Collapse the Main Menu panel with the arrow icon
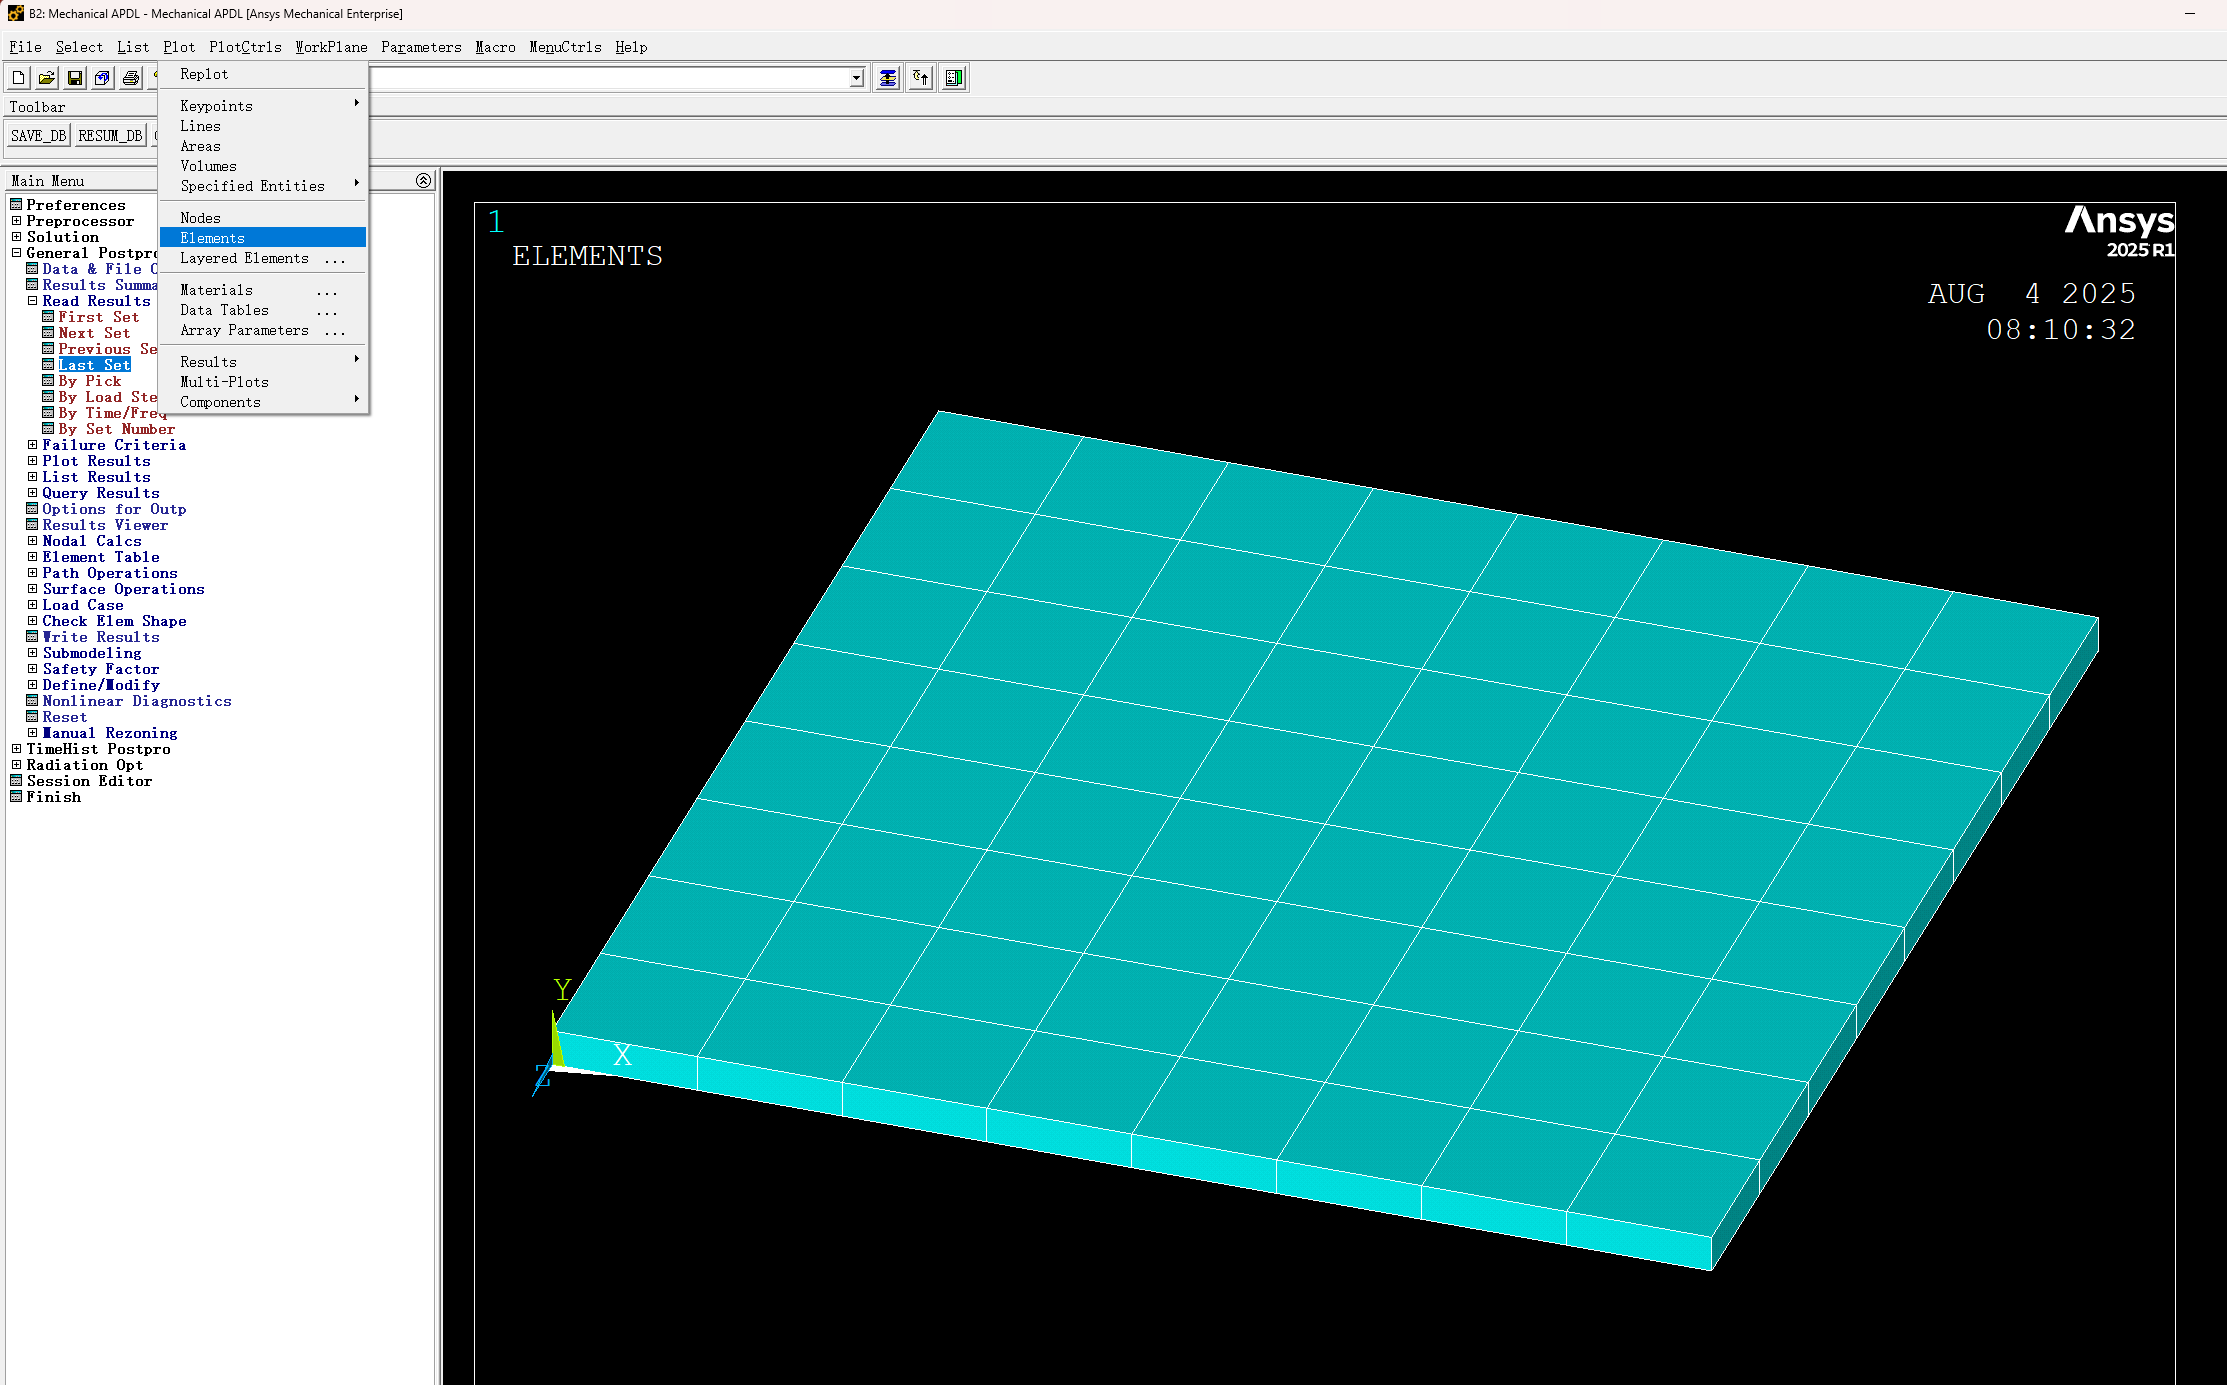Viewport: 2227px width, 1385px height. pos(423,180)
